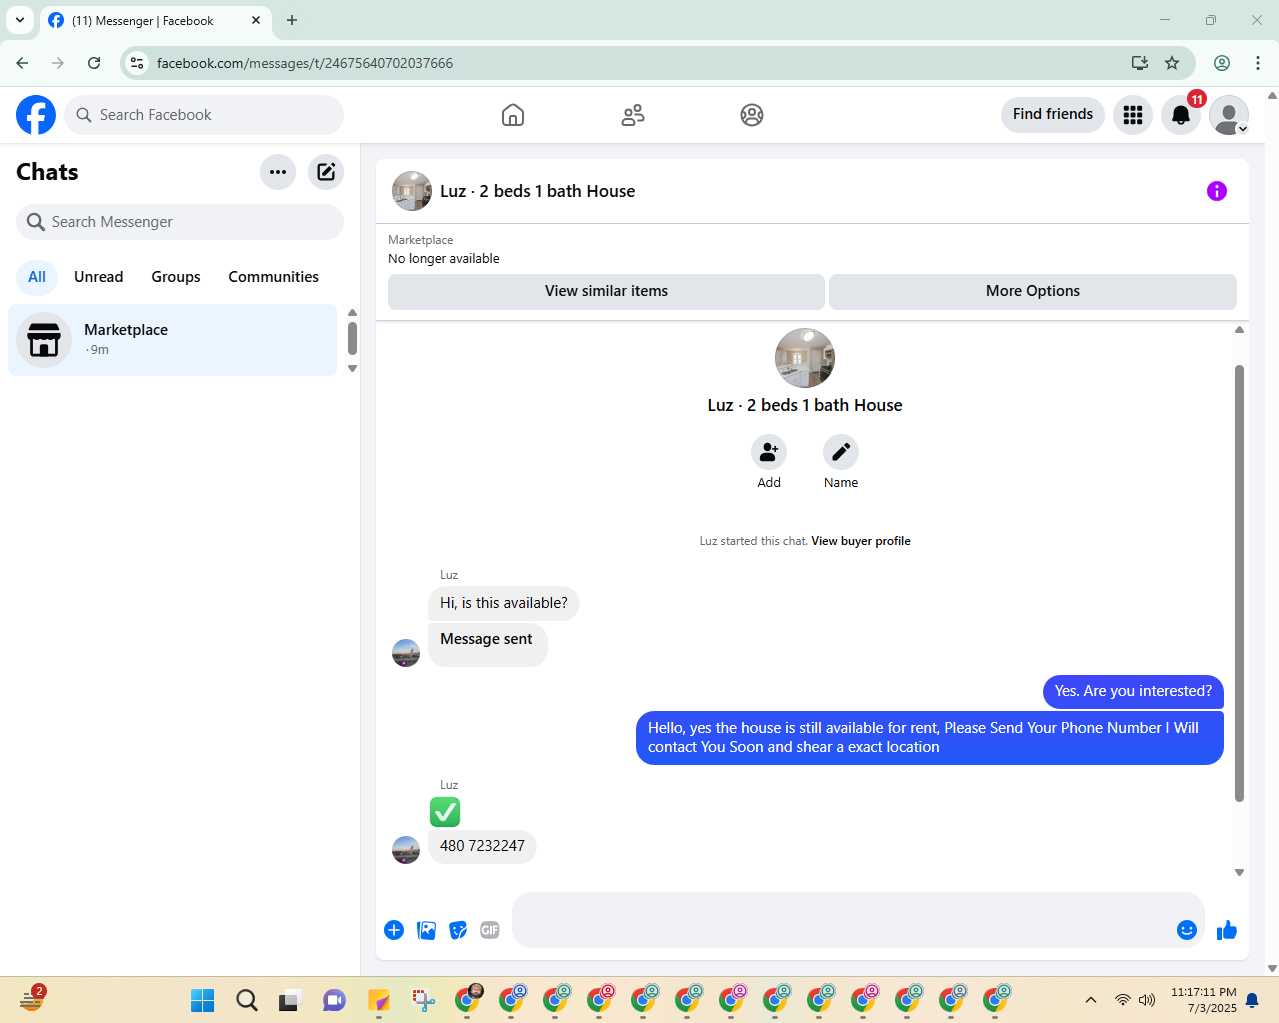Open the browser tab search dropdown
Image resolution: width=1279 pixels, height=1023 pixels.
point(20,20)
